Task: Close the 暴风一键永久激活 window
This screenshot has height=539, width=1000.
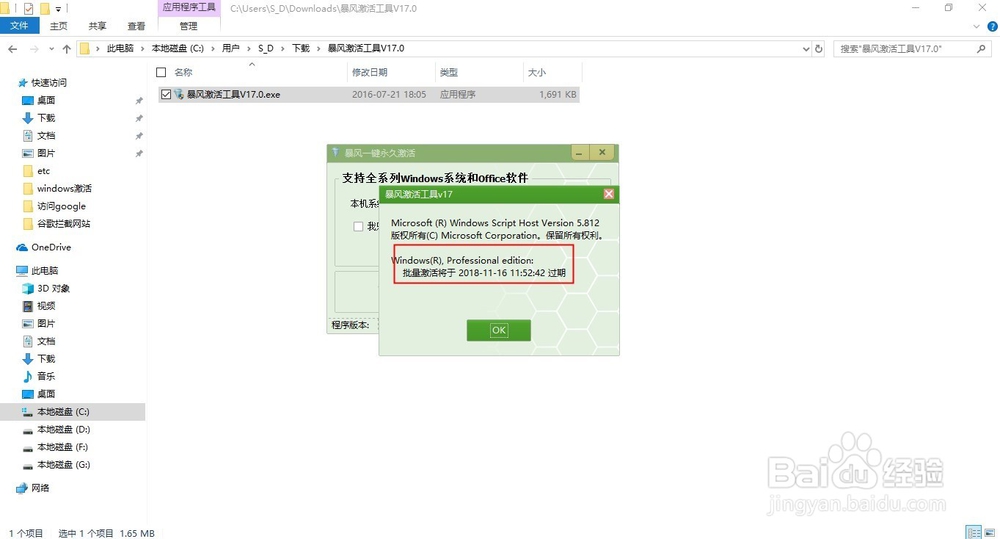Action: pyautogui.click(x=602, y=152)
